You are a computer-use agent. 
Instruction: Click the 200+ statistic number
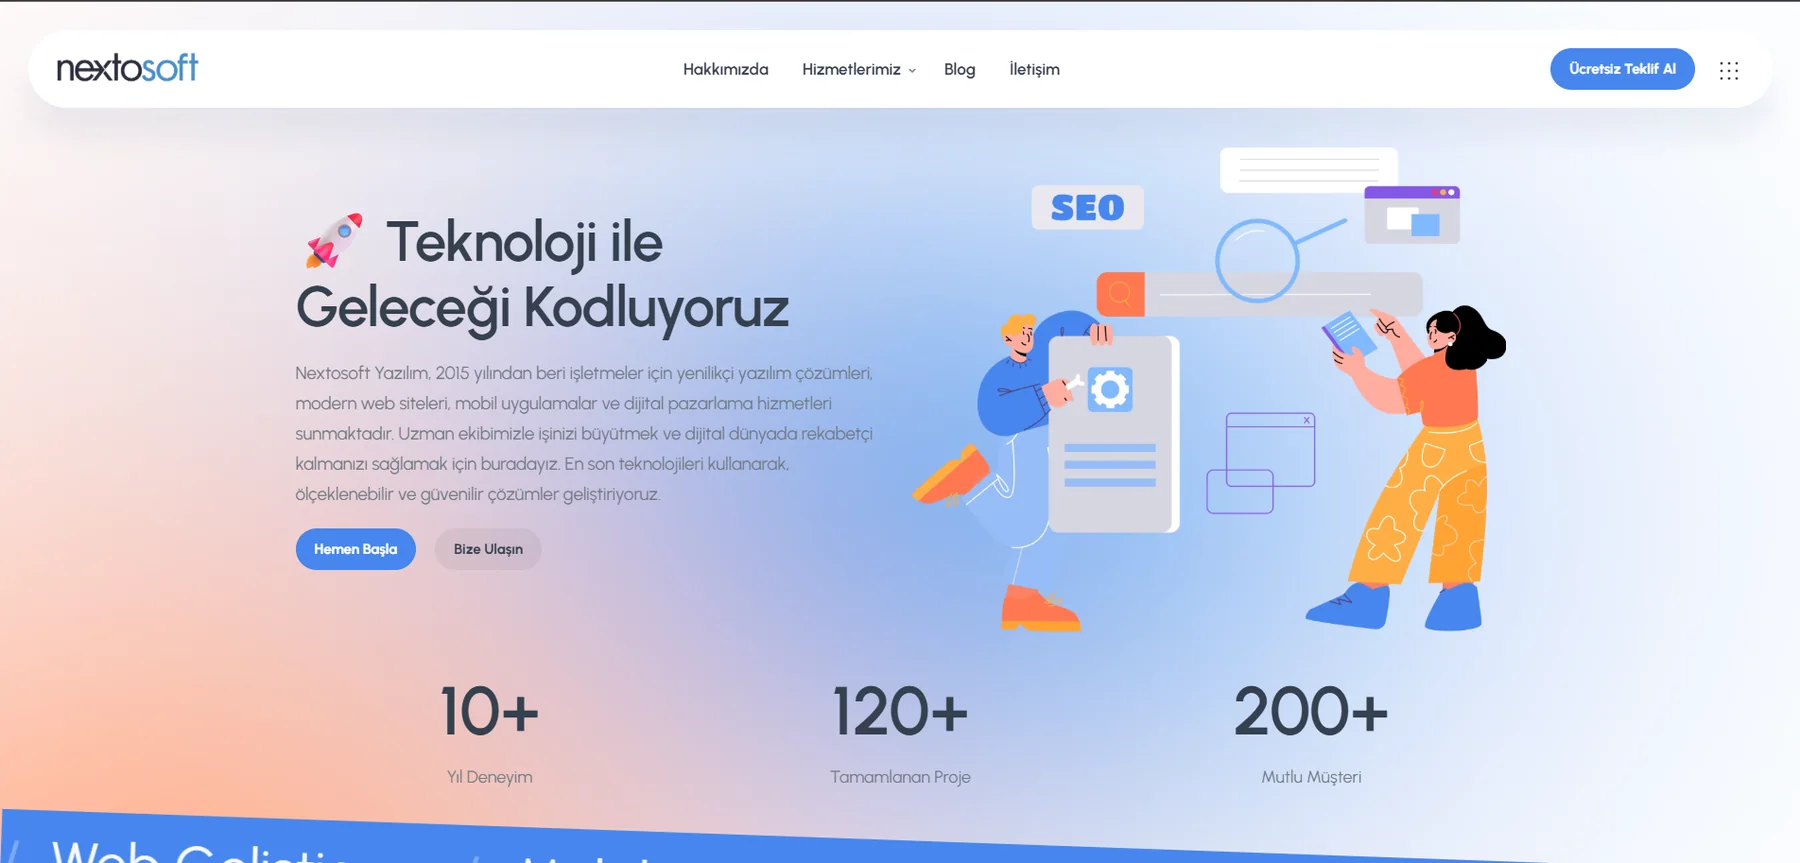[x=1311, y=712]
